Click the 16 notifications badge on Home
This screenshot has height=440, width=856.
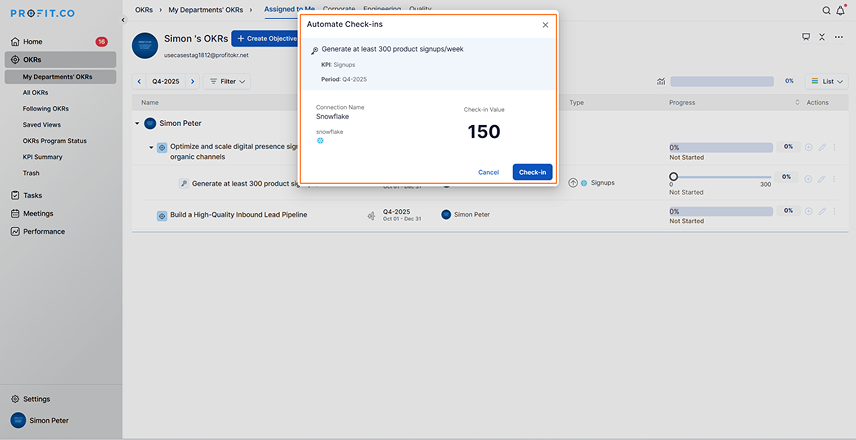102,41
